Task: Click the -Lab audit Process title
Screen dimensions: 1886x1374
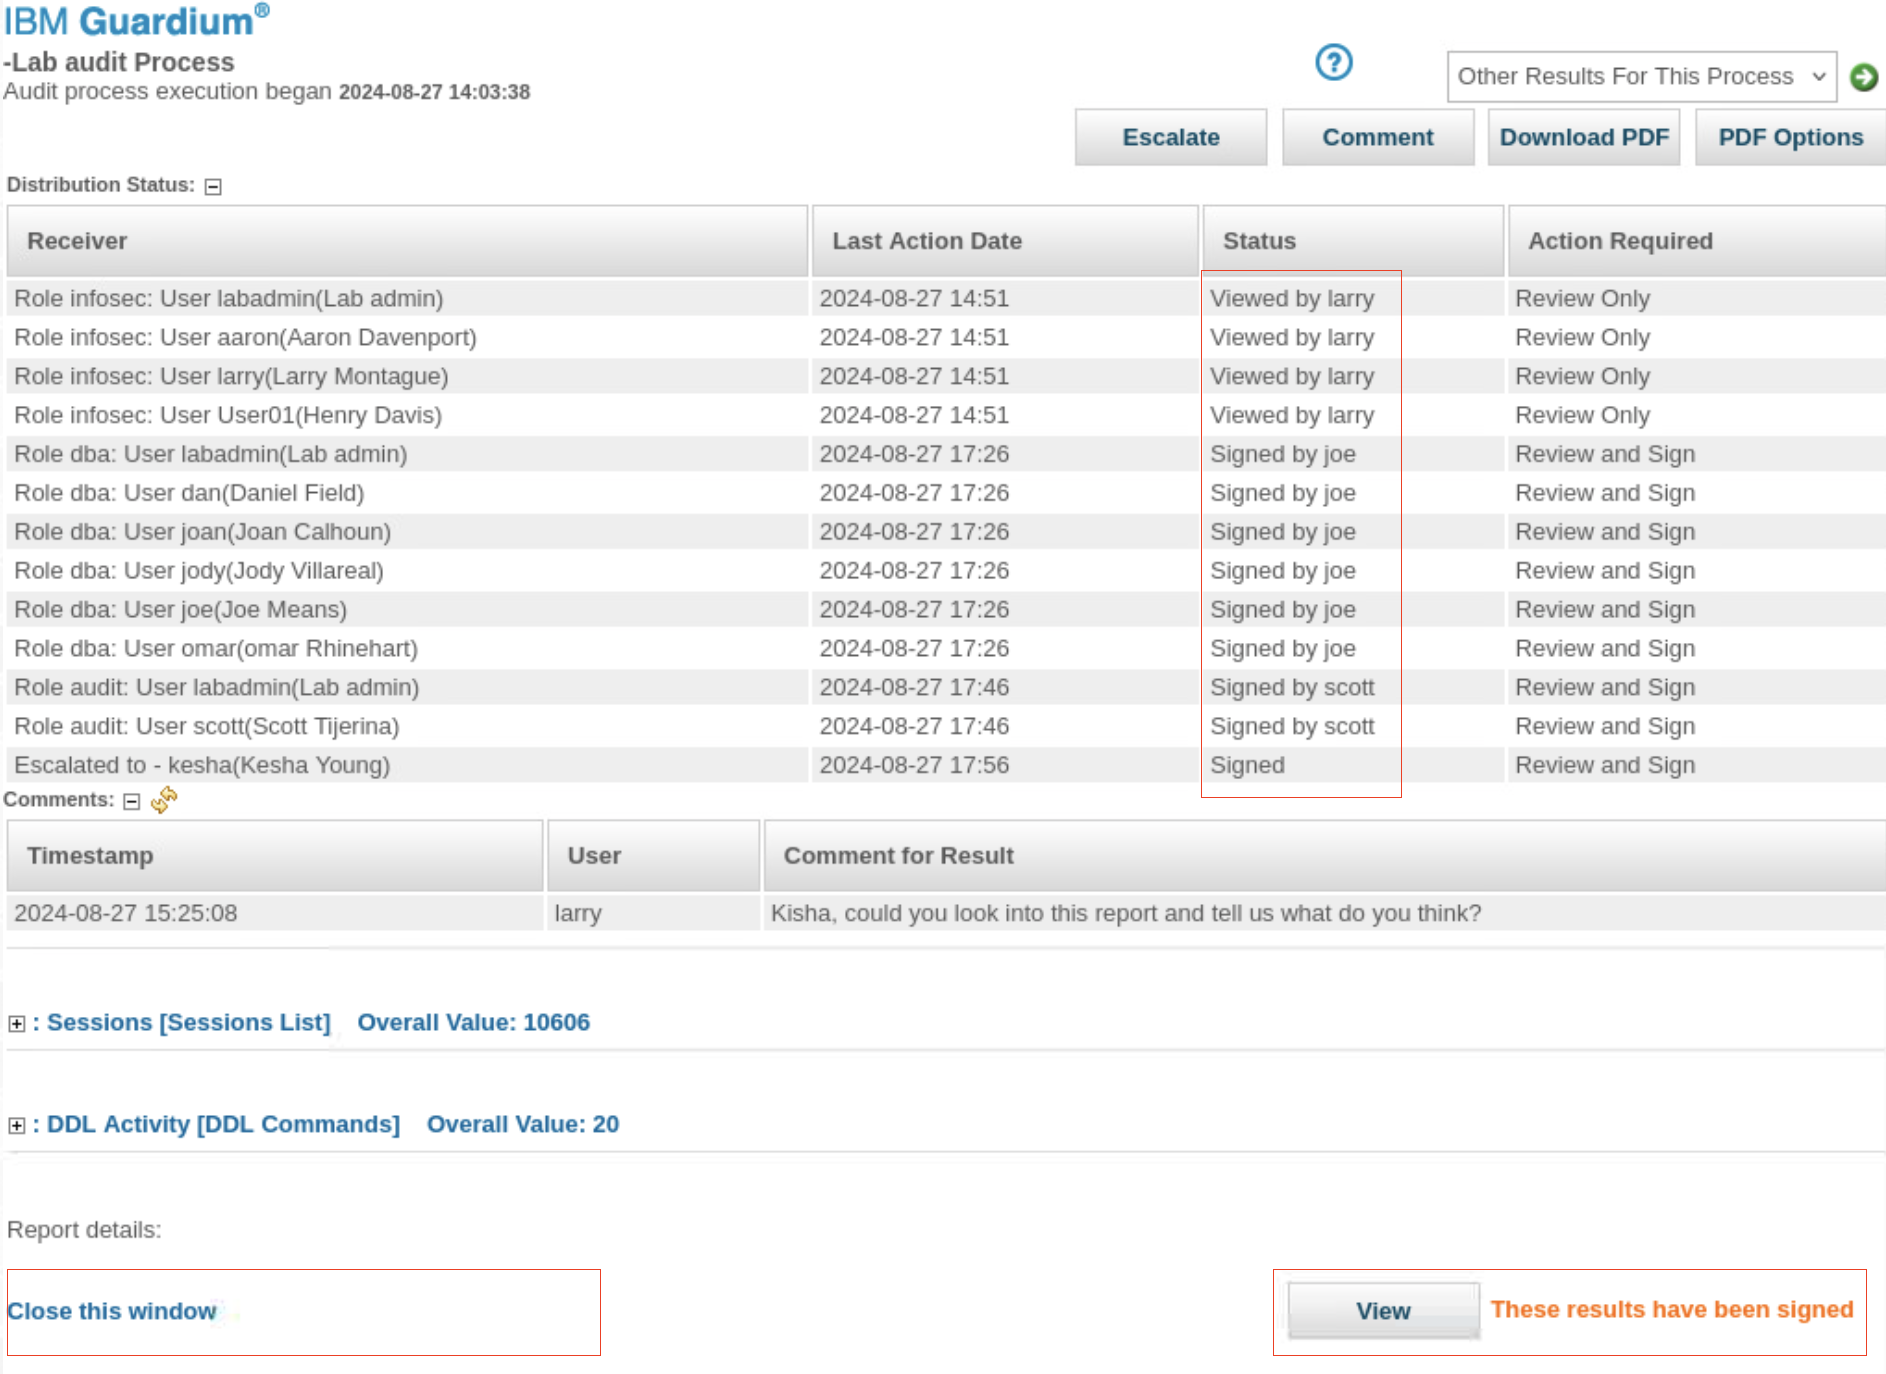Action: tap(119, 62)
